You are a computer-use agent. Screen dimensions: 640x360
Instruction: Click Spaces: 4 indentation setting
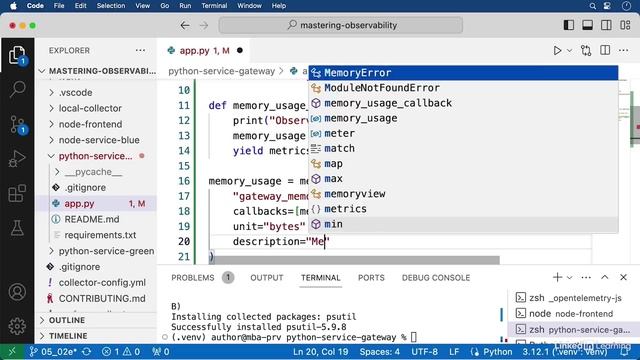click(x=380, y=352)
